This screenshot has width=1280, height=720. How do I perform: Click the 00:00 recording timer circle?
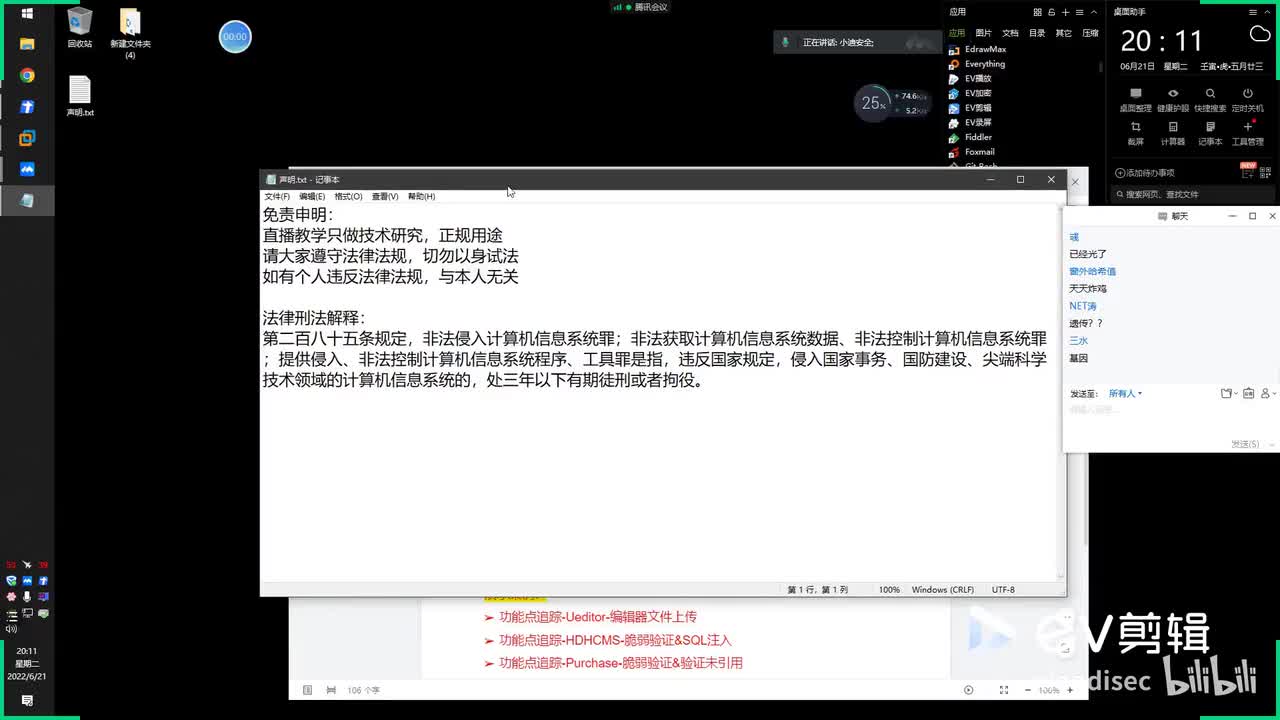click(235, 36)
